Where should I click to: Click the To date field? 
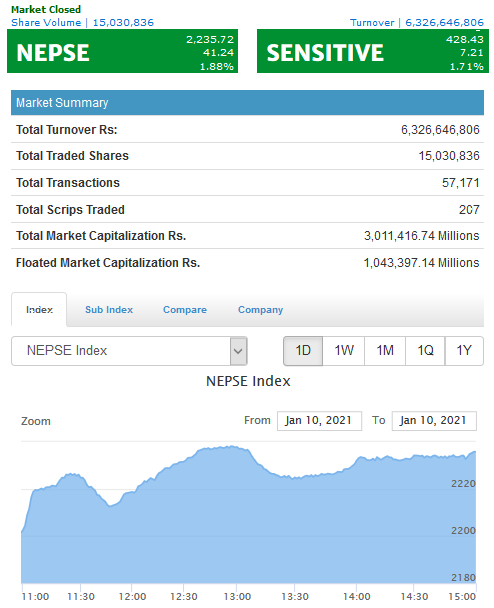coord(434,421)
